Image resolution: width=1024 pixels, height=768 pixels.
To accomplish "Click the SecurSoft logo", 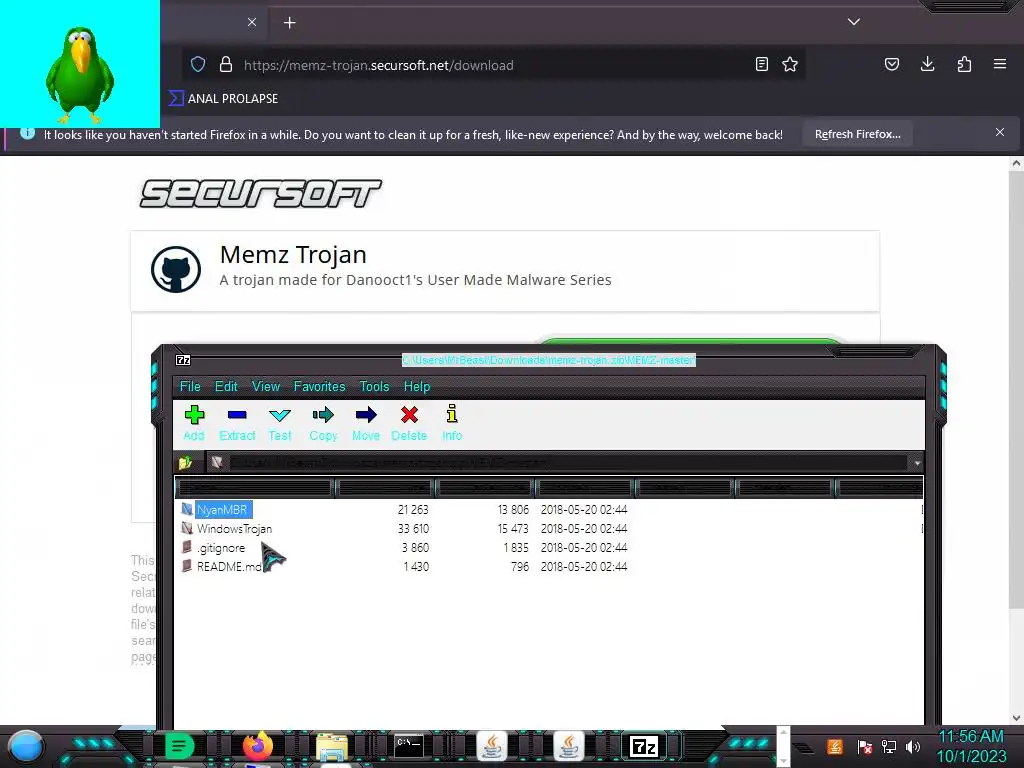I will click(x=261, y=193).
